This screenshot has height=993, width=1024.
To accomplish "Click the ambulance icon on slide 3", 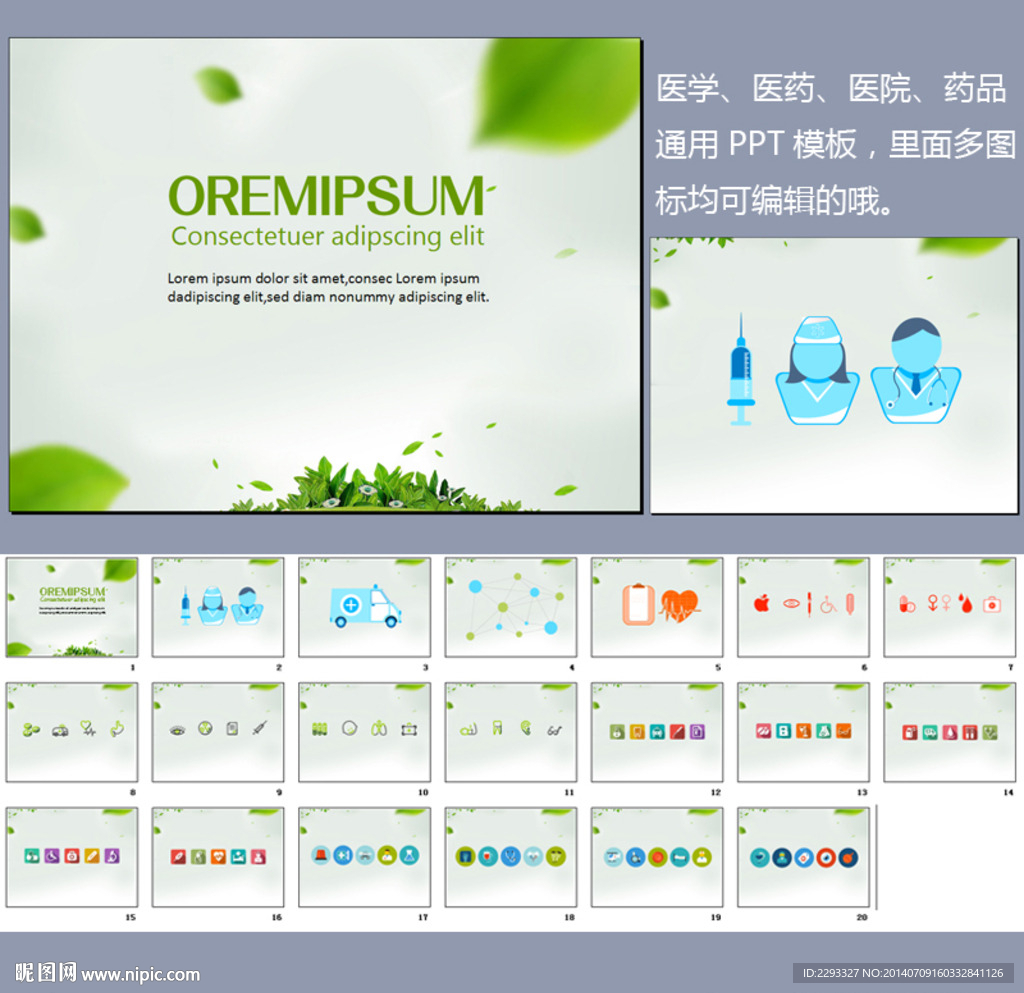I will point(365,606).
